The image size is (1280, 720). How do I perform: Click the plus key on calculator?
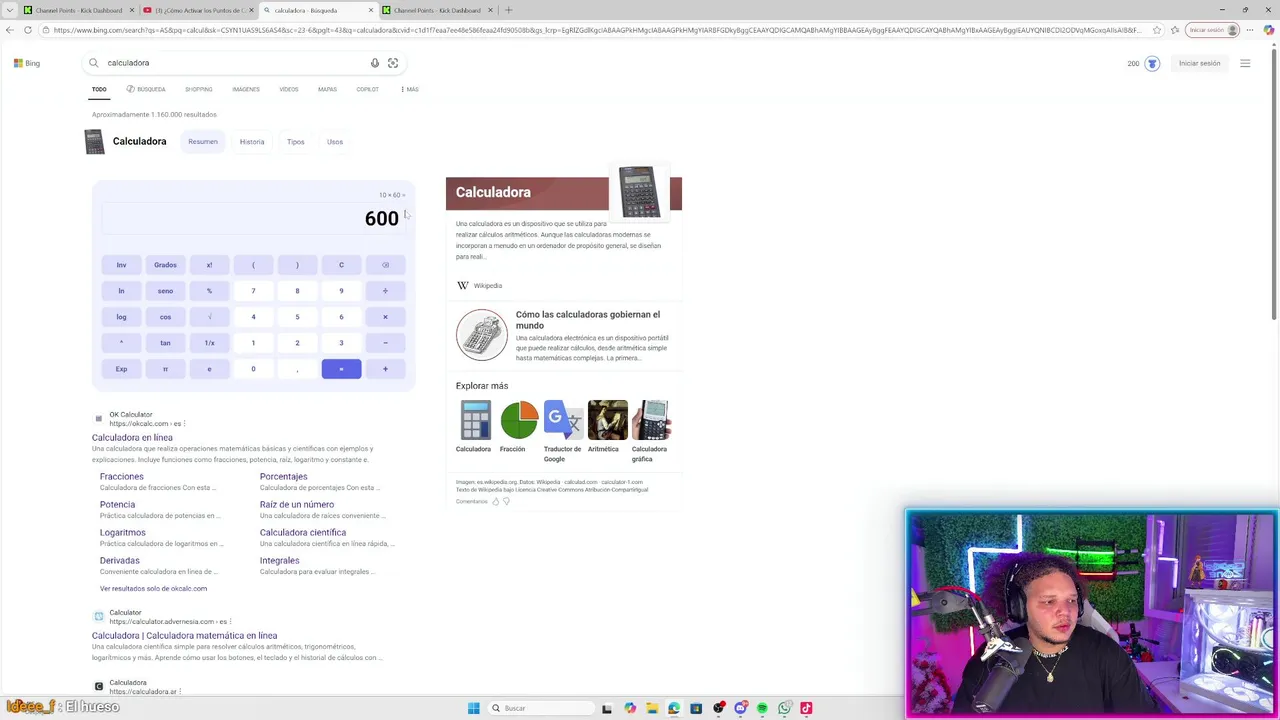click(x=385, y=369)
